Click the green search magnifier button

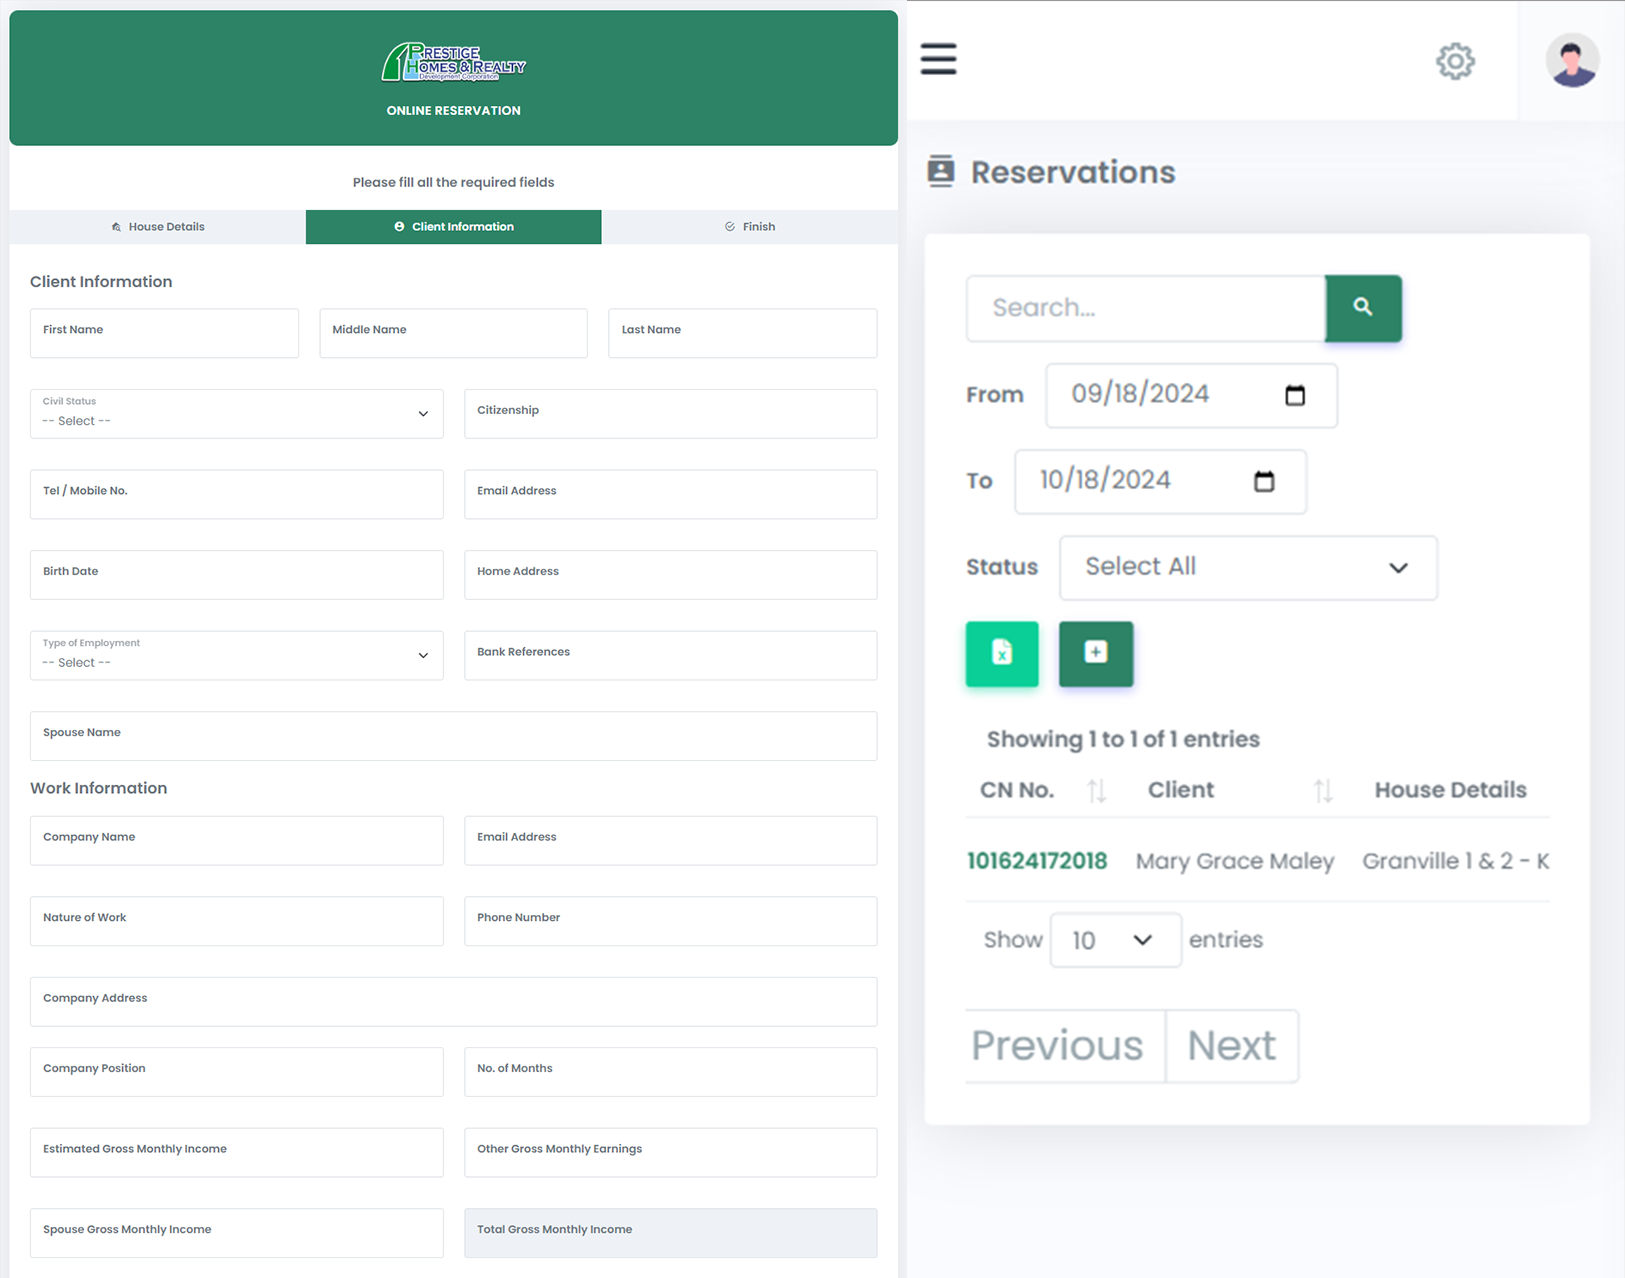coord(1363,308)
